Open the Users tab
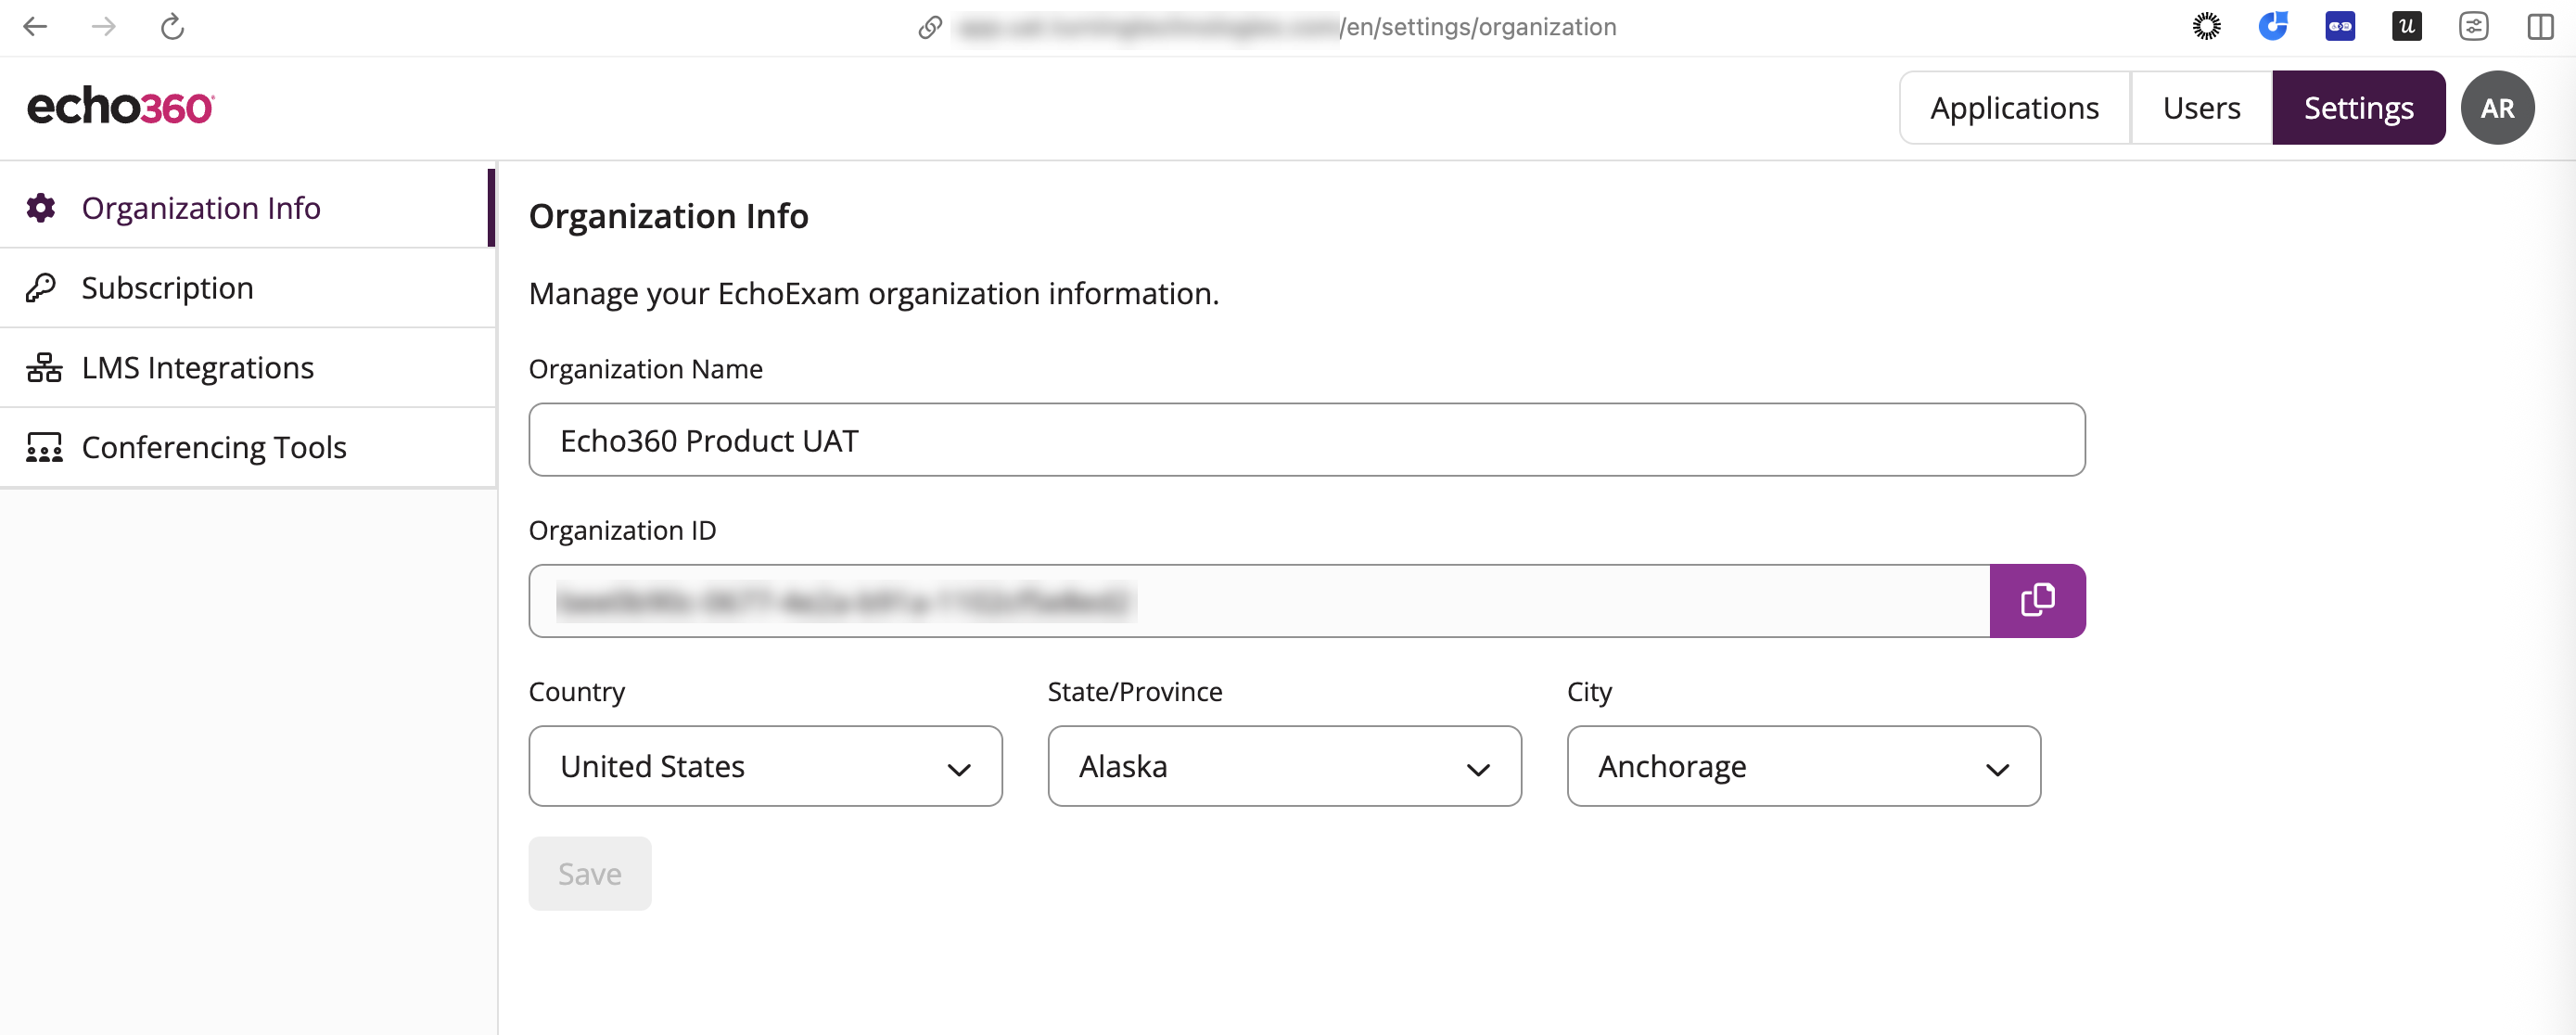 pyautogui.click(x=2201, y=108)
